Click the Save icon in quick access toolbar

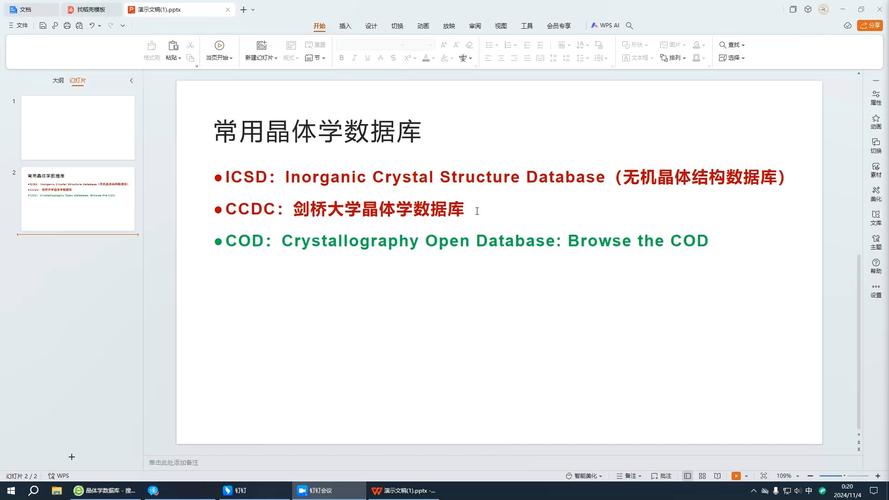pos(43,26)
